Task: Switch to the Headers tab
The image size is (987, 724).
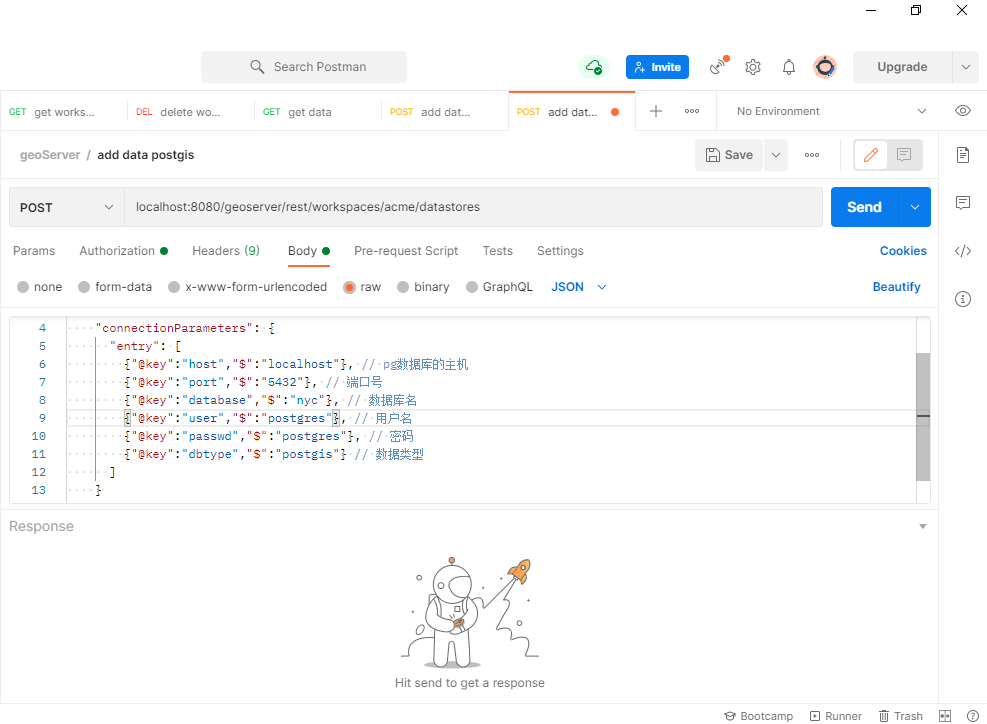Action: coord(225,251)
